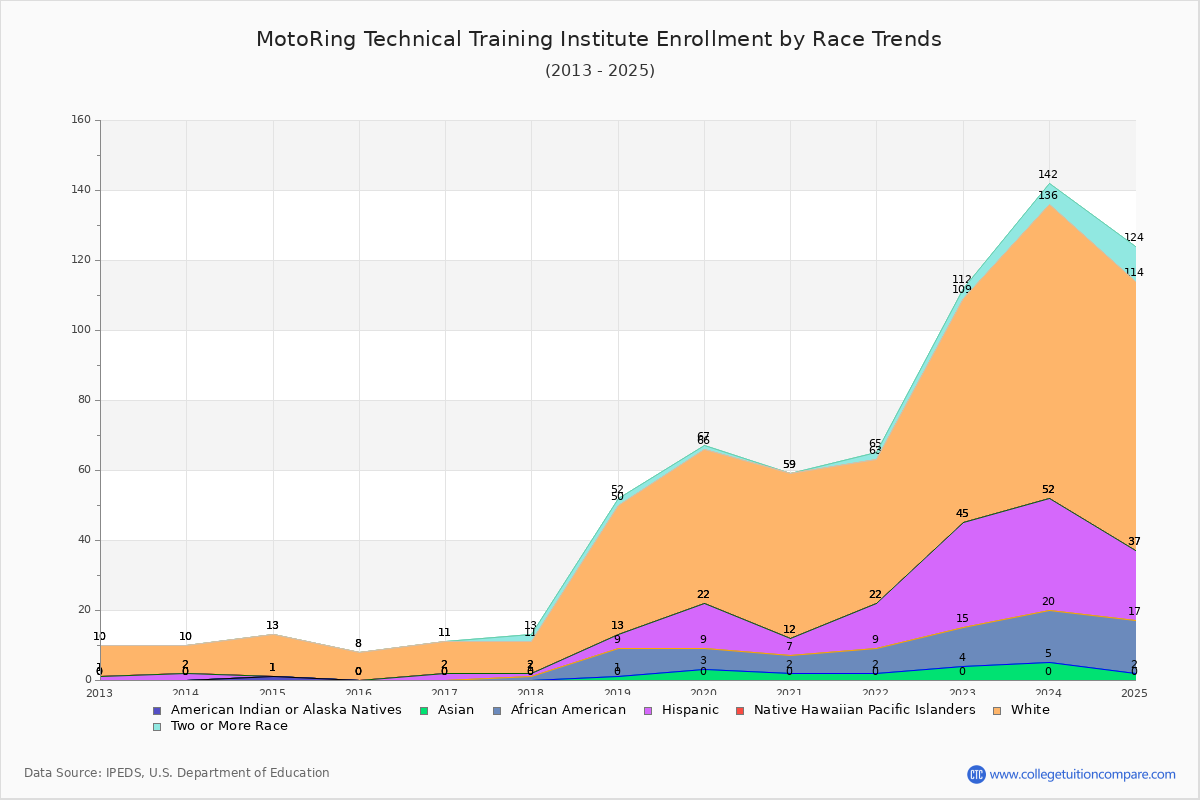This screenshot has height=800, width=1200.
Task: Click the 2025 x-axis label
Action: click(1135, 693)
